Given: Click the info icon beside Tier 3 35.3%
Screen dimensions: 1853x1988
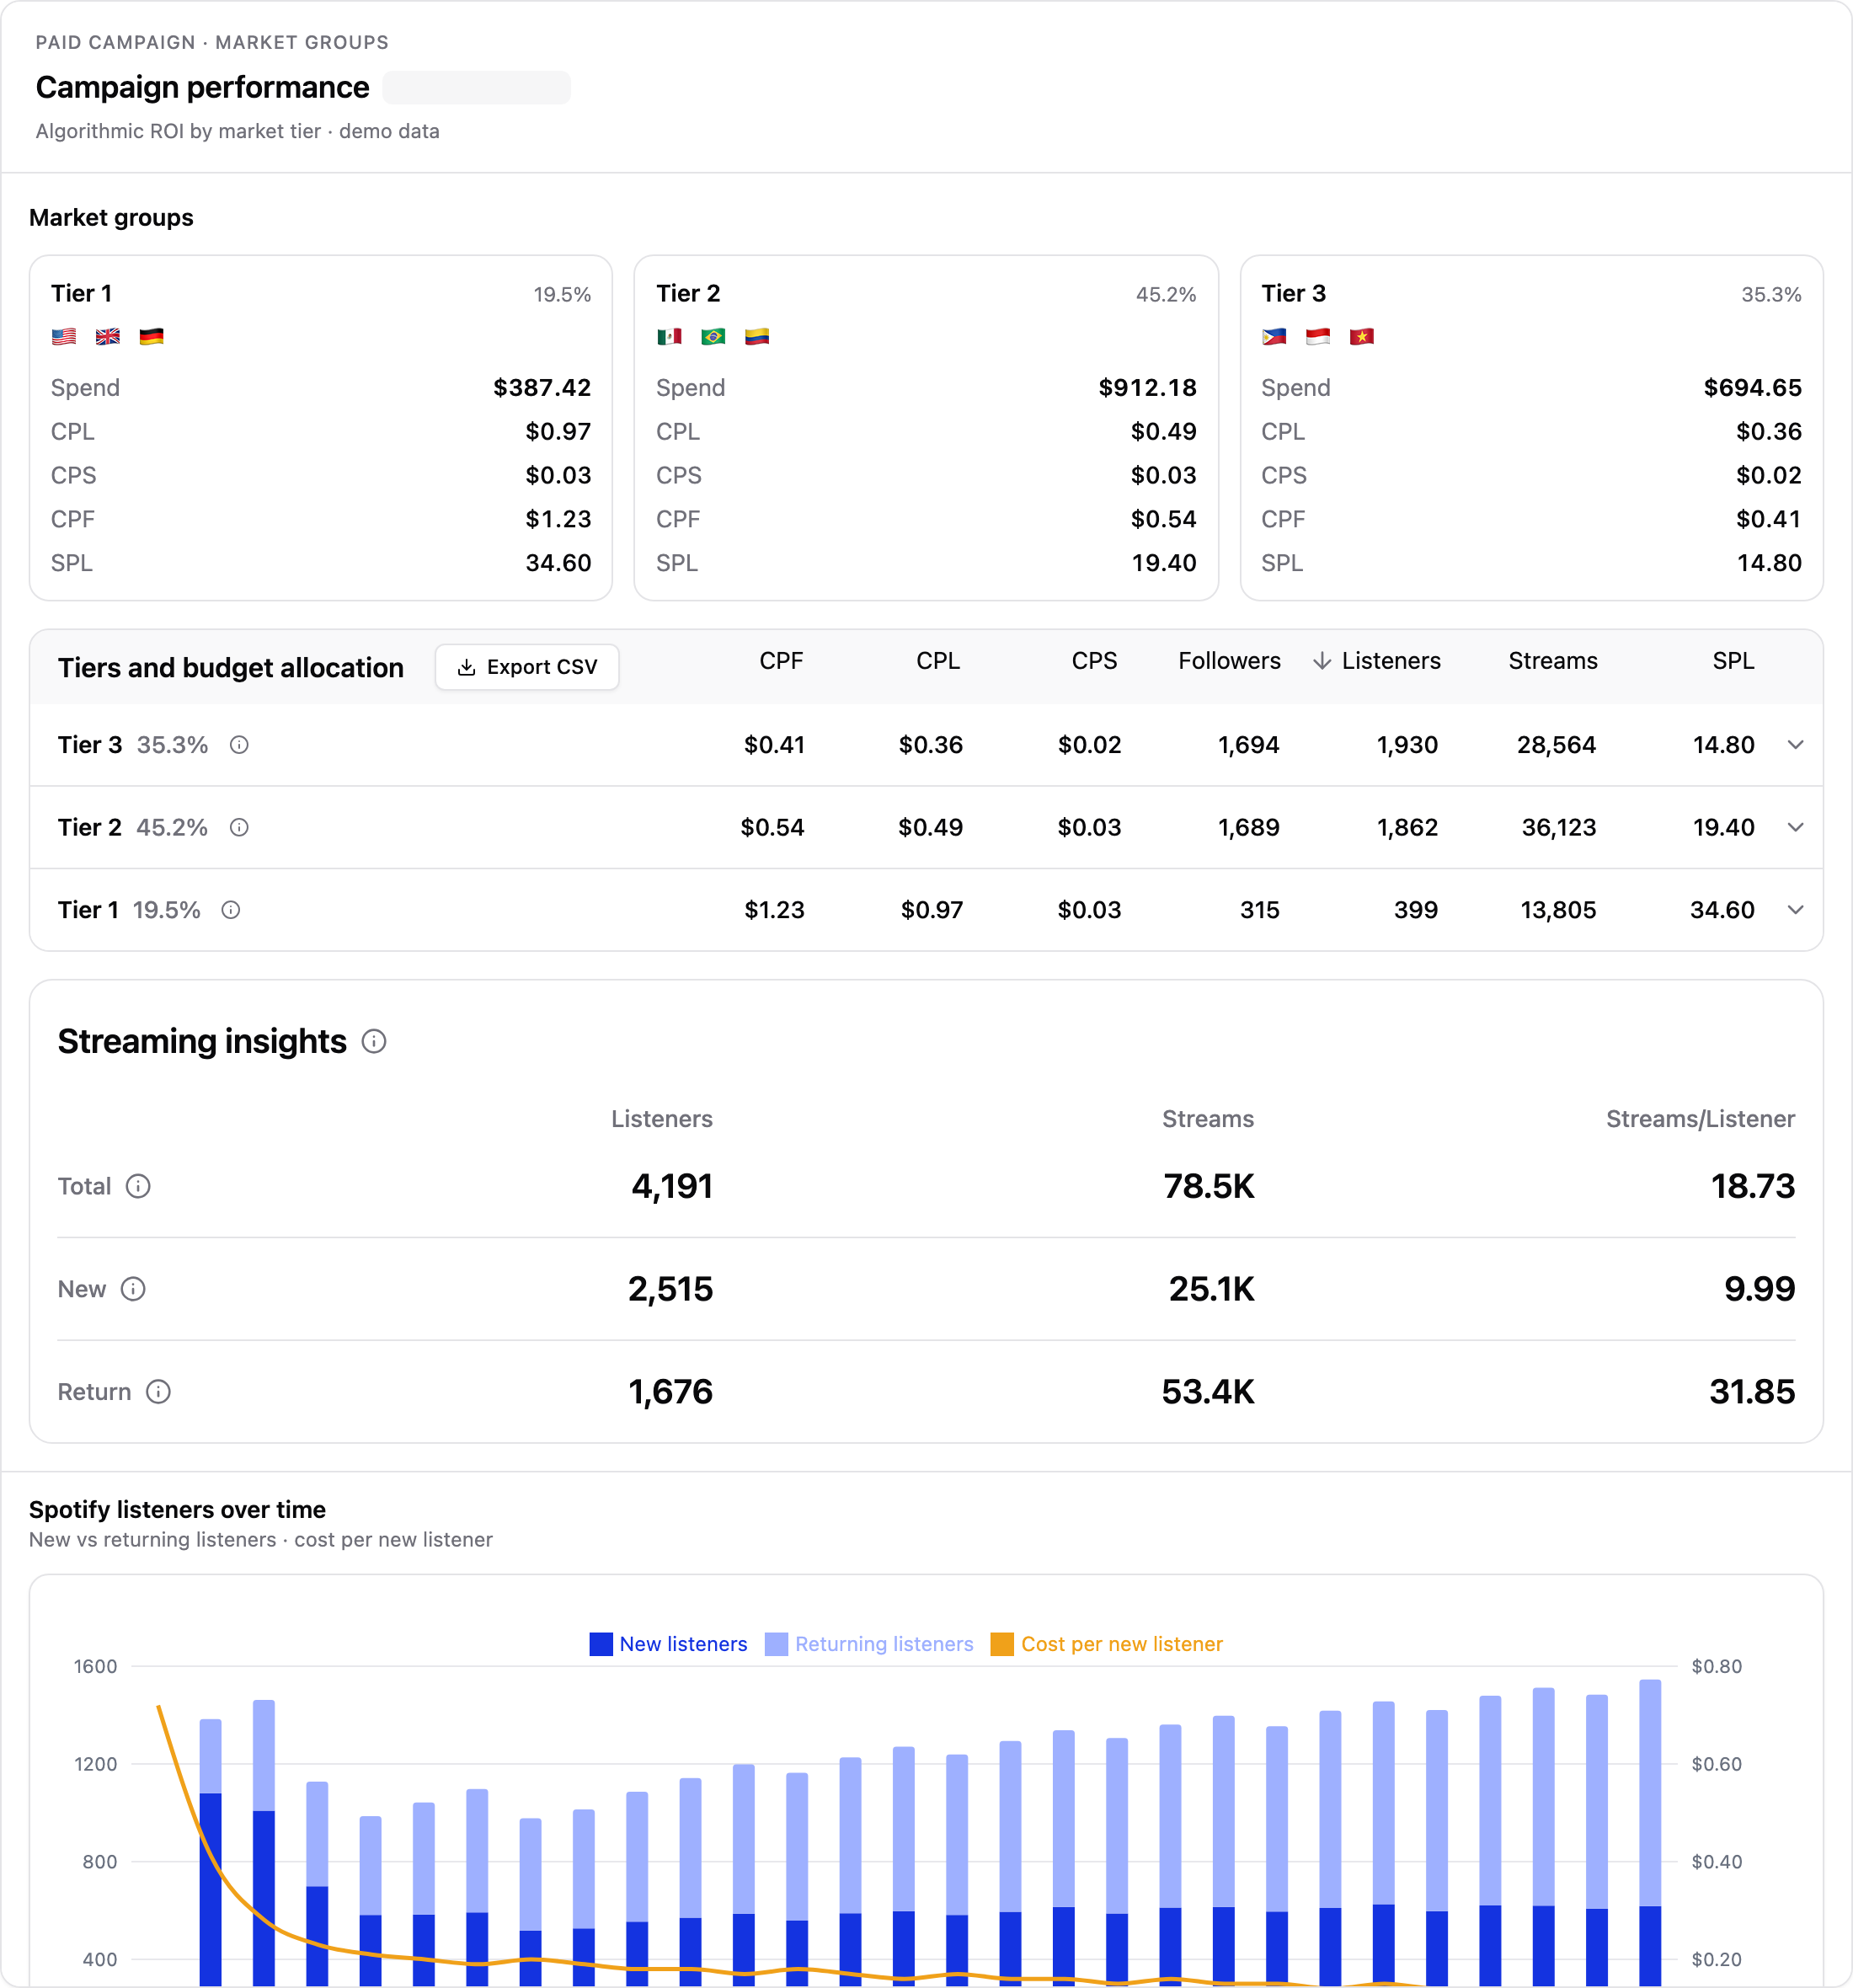Looking at the screenshot, I should coord(239,745).
